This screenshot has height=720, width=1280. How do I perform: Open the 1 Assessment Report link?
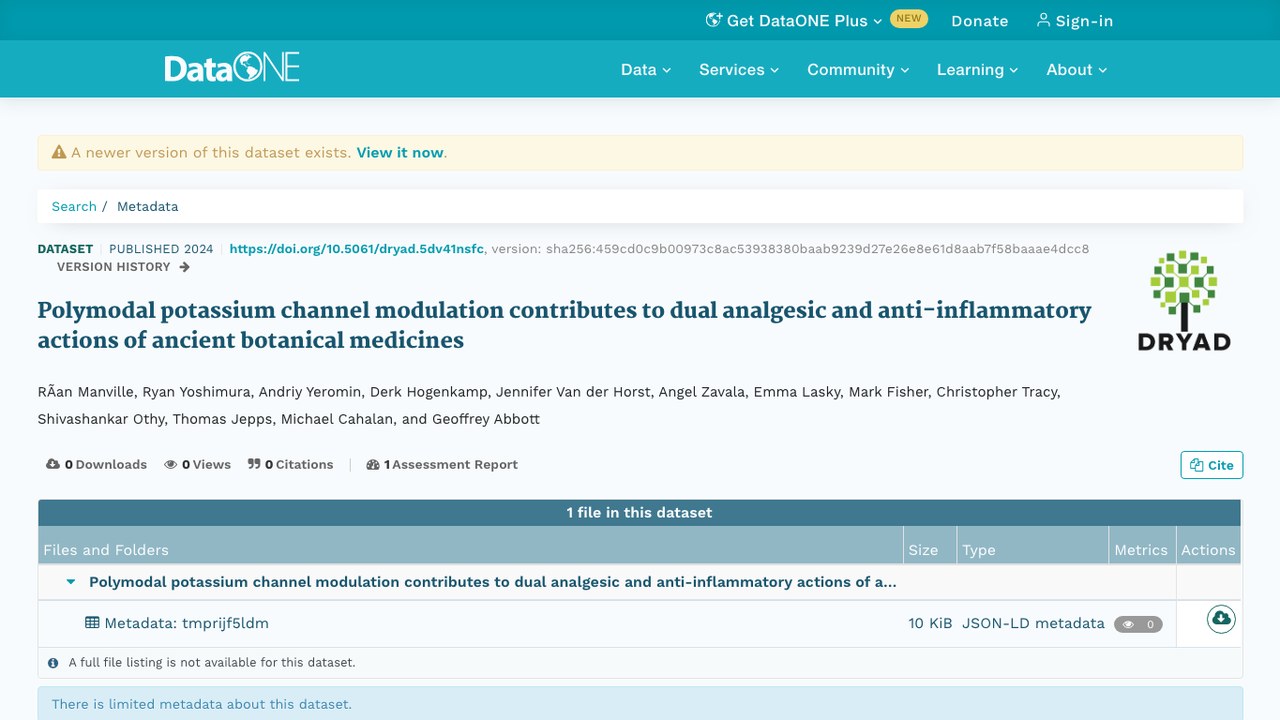tap(442, 464)
